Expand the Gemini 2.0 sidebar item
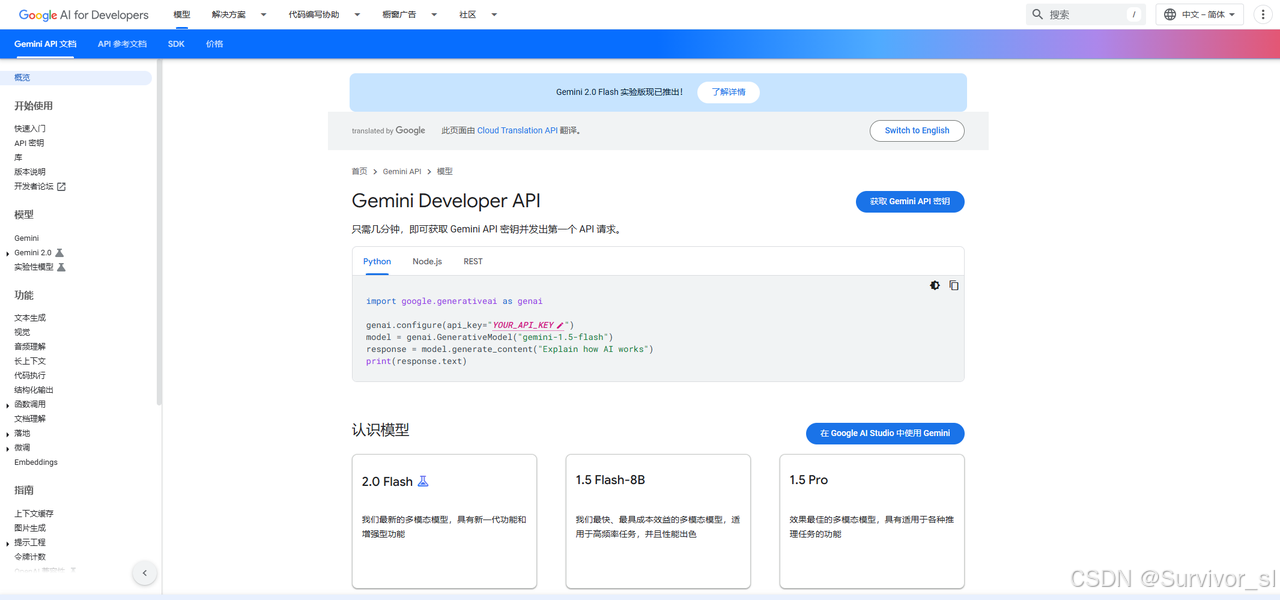 [x=8, y=254]
